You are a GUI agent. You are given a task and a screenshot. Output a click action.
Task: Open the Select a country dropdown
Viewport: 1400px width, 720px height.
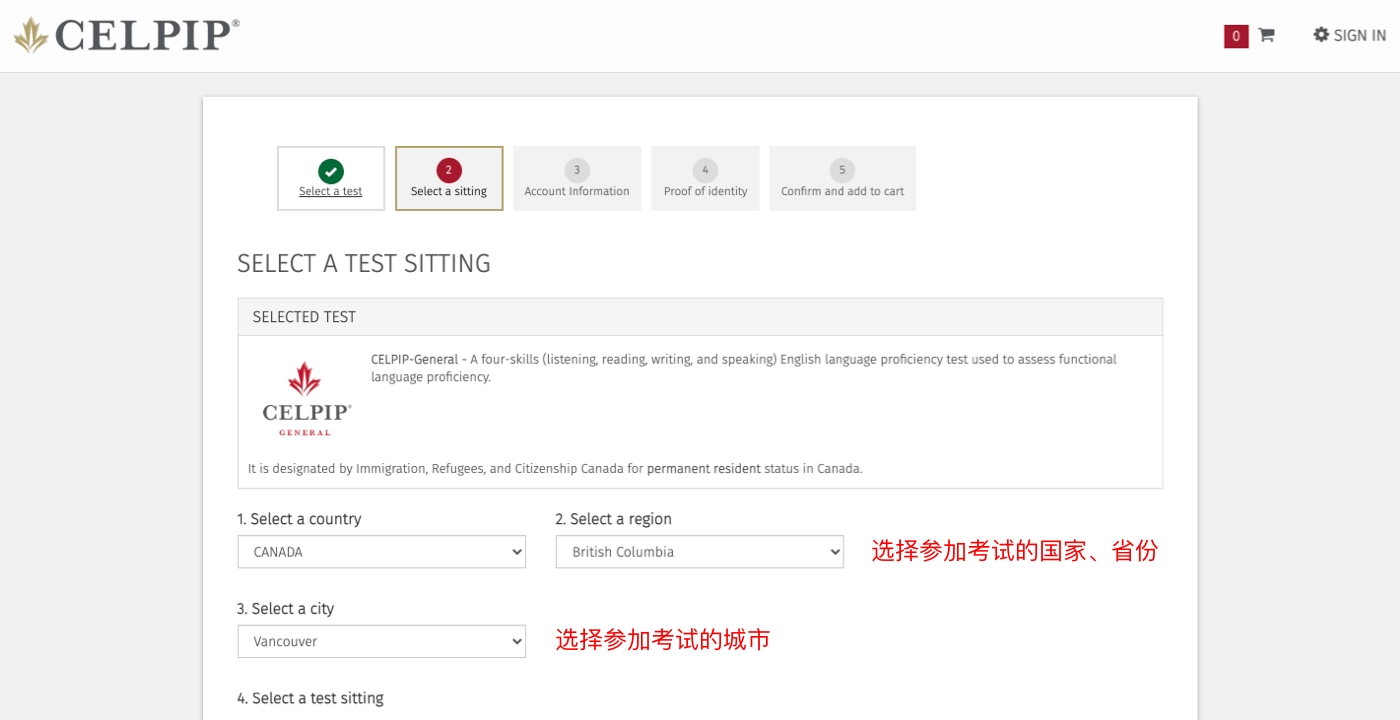pos(381,552)
